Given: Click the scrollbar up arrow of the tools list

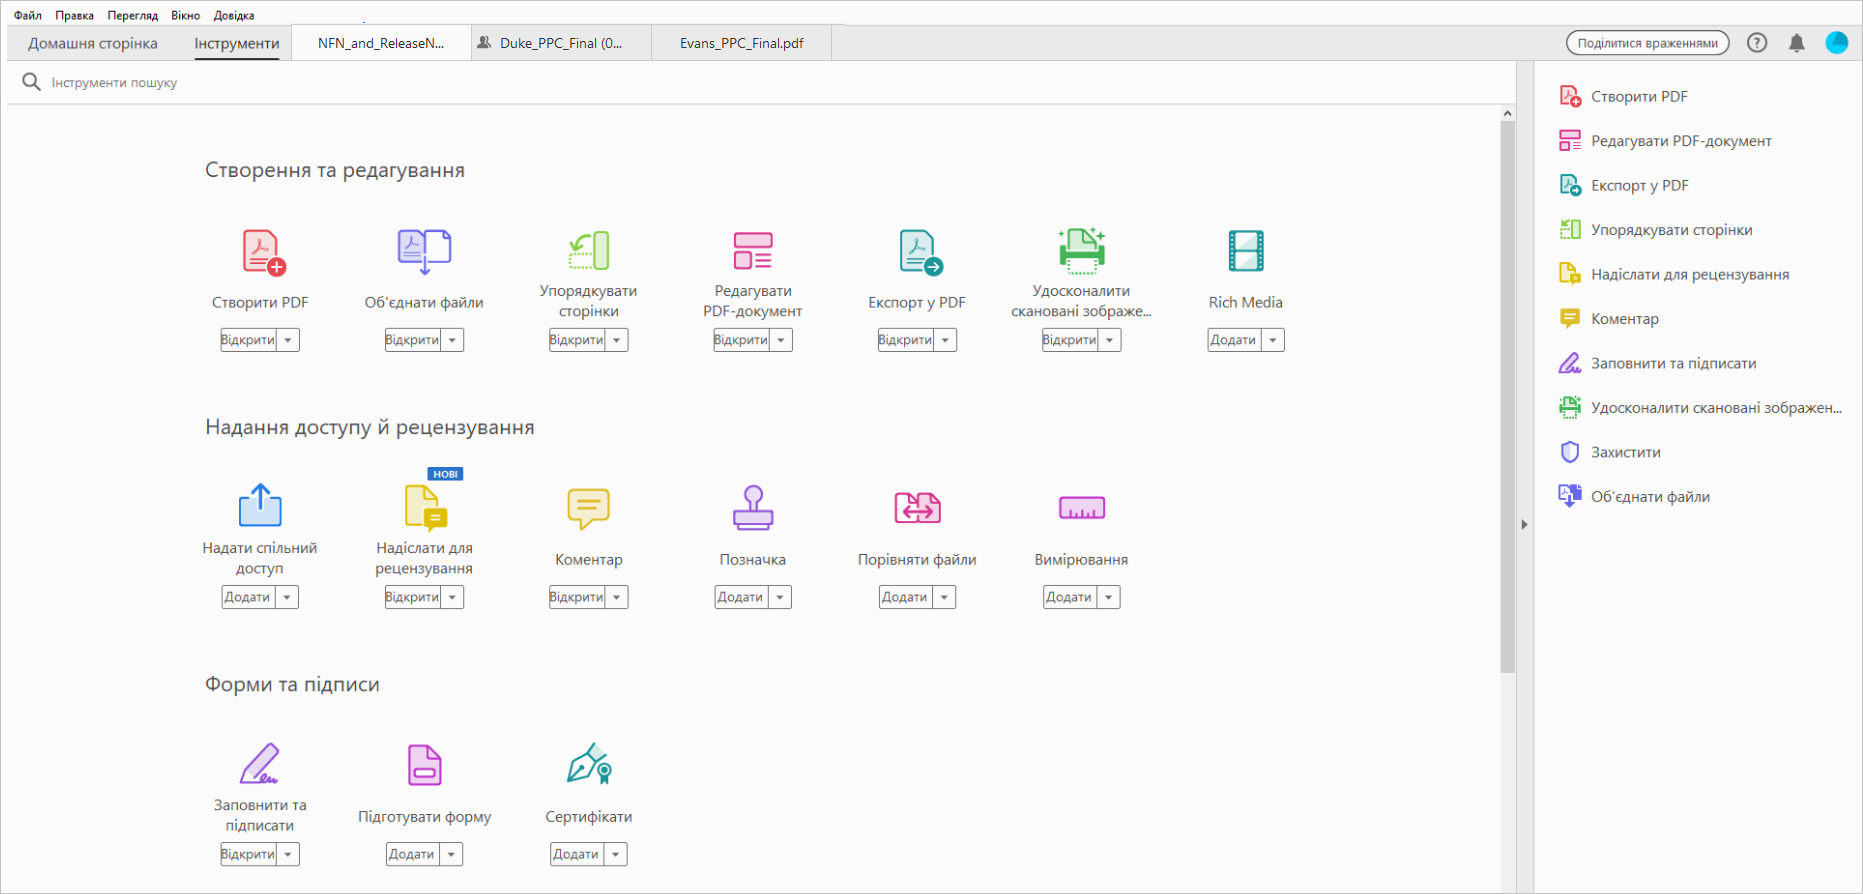Looking at the screenshot, I should pos(1508,113).
